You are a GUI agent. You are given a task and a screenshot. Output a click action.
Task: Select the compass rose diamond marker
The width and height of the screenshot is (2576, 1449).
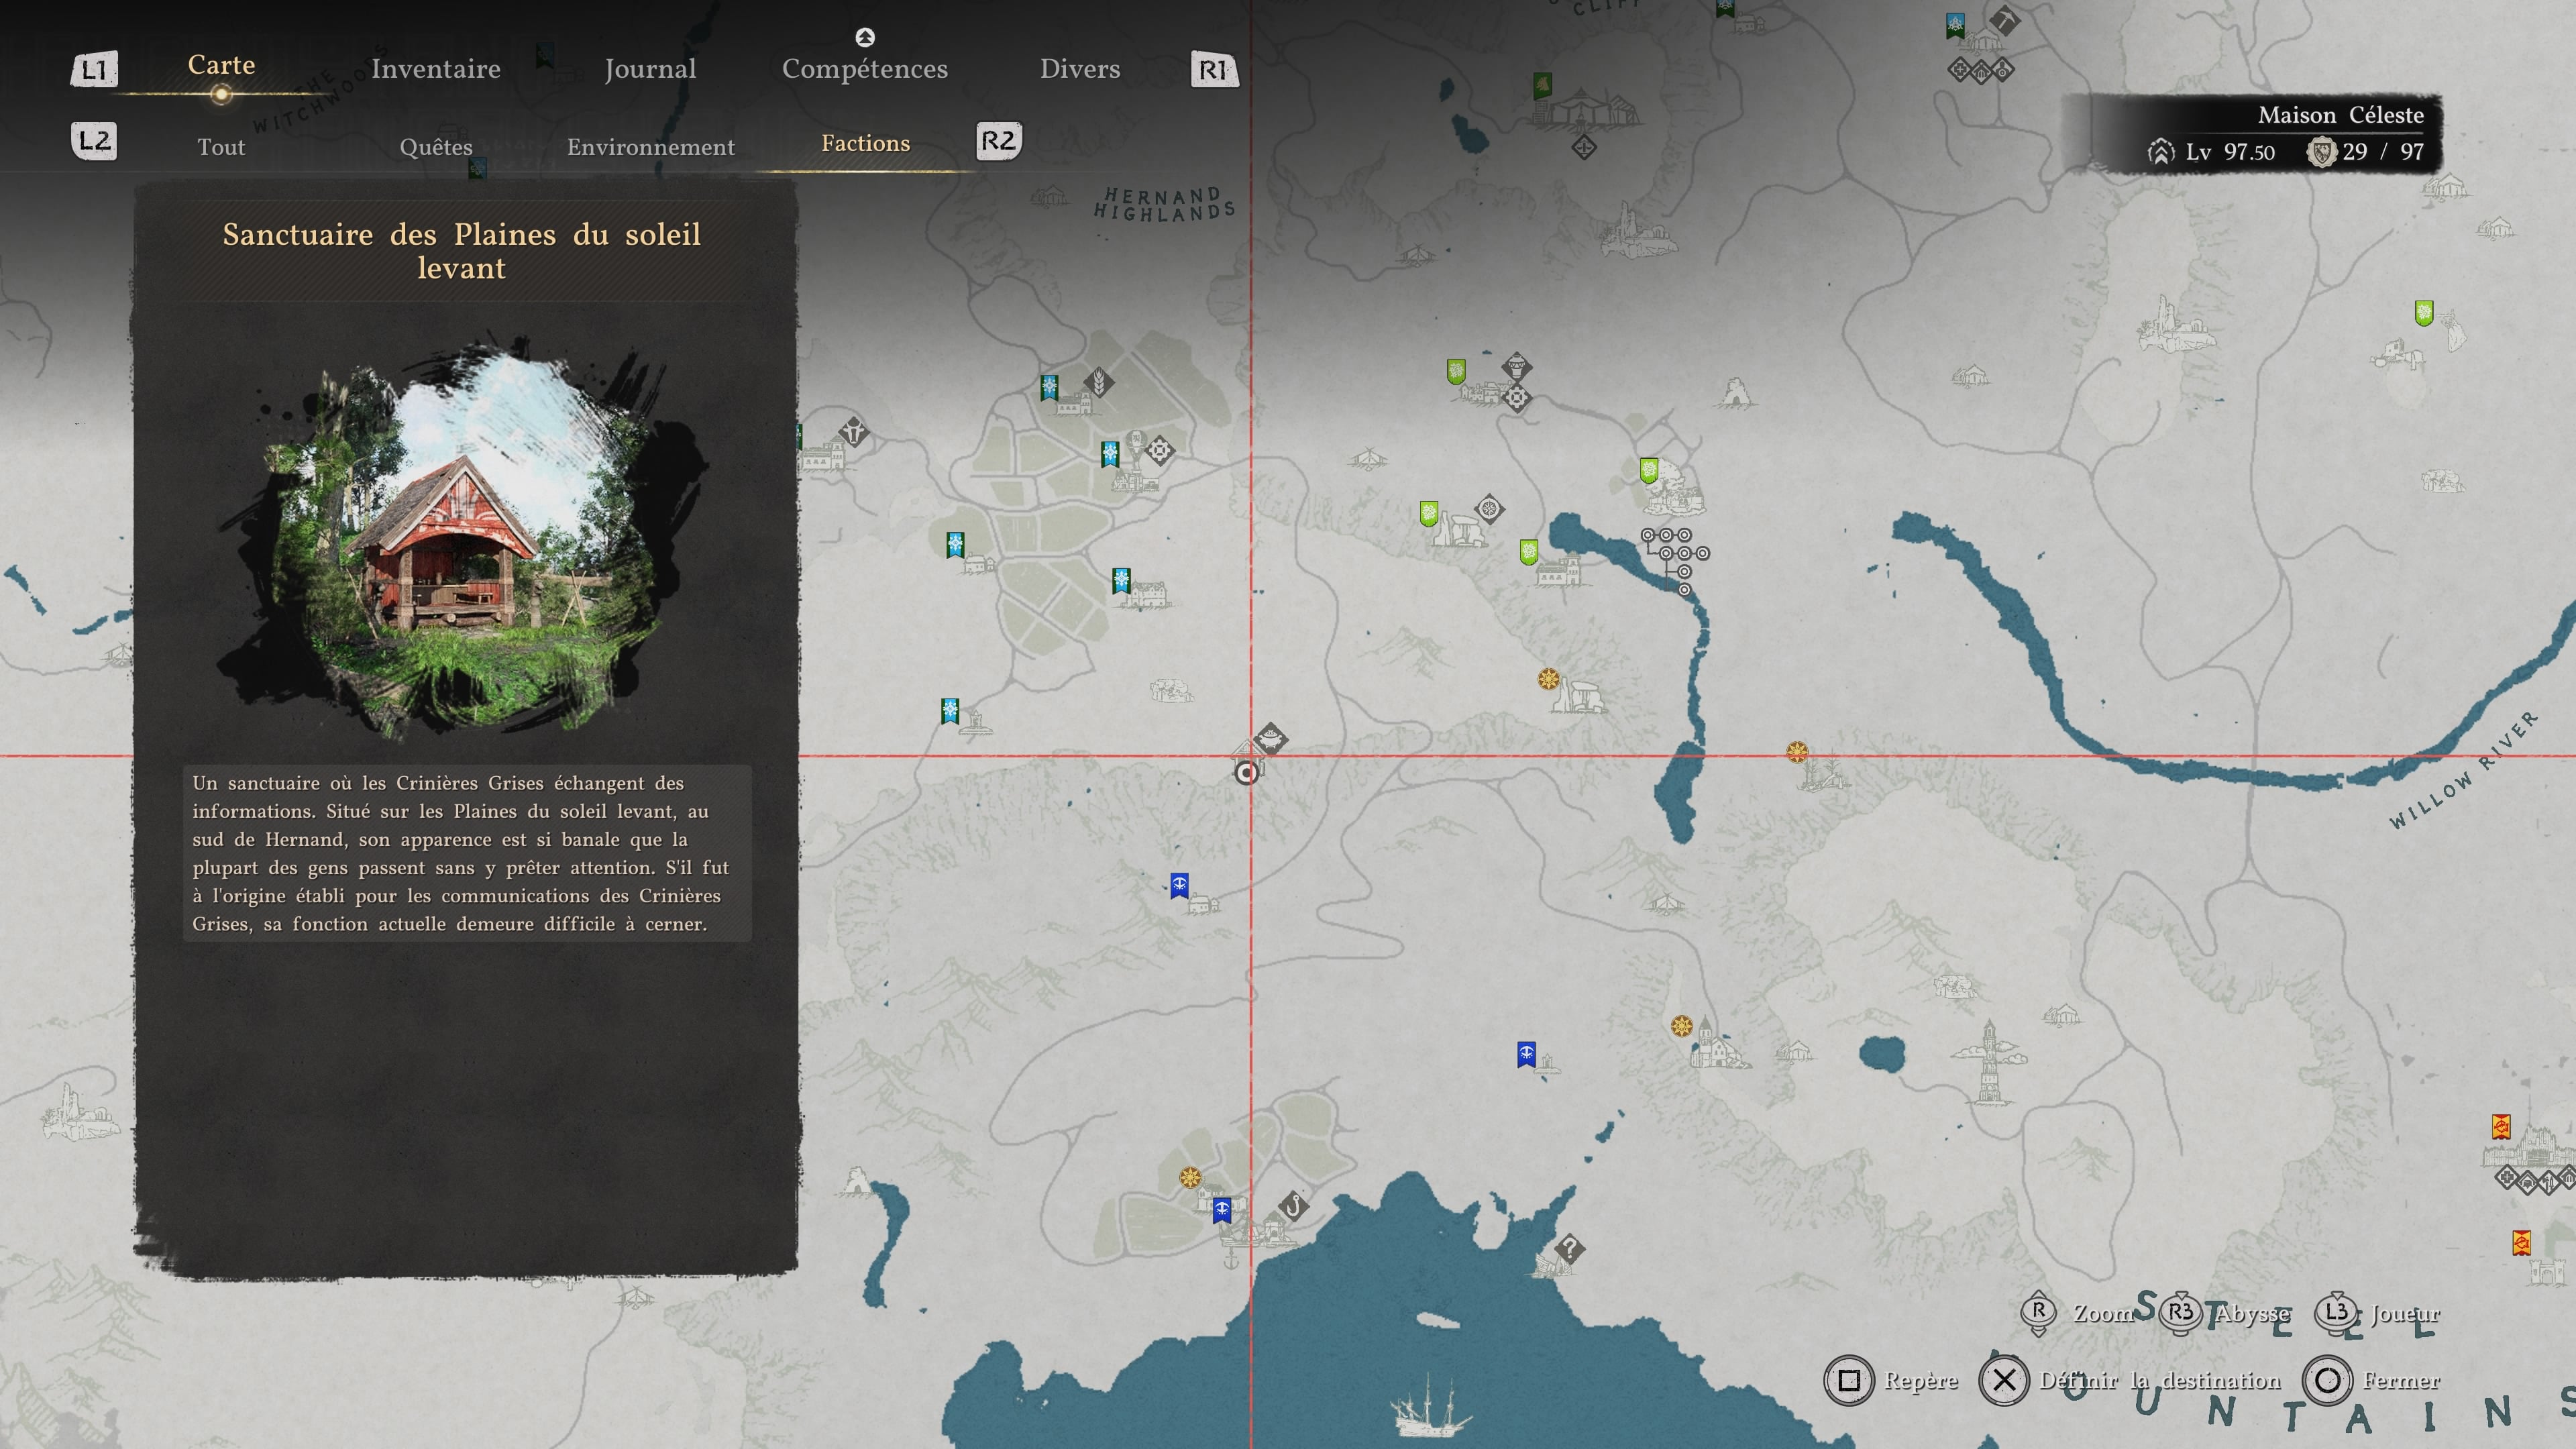coord(1489,509)
